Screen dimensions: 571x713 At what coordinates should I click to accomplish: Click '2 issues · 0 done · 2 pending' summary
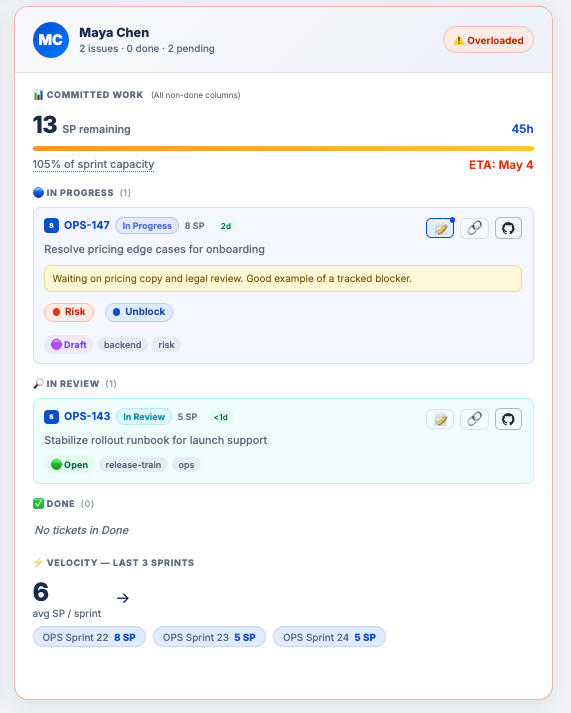click(147, 49)
